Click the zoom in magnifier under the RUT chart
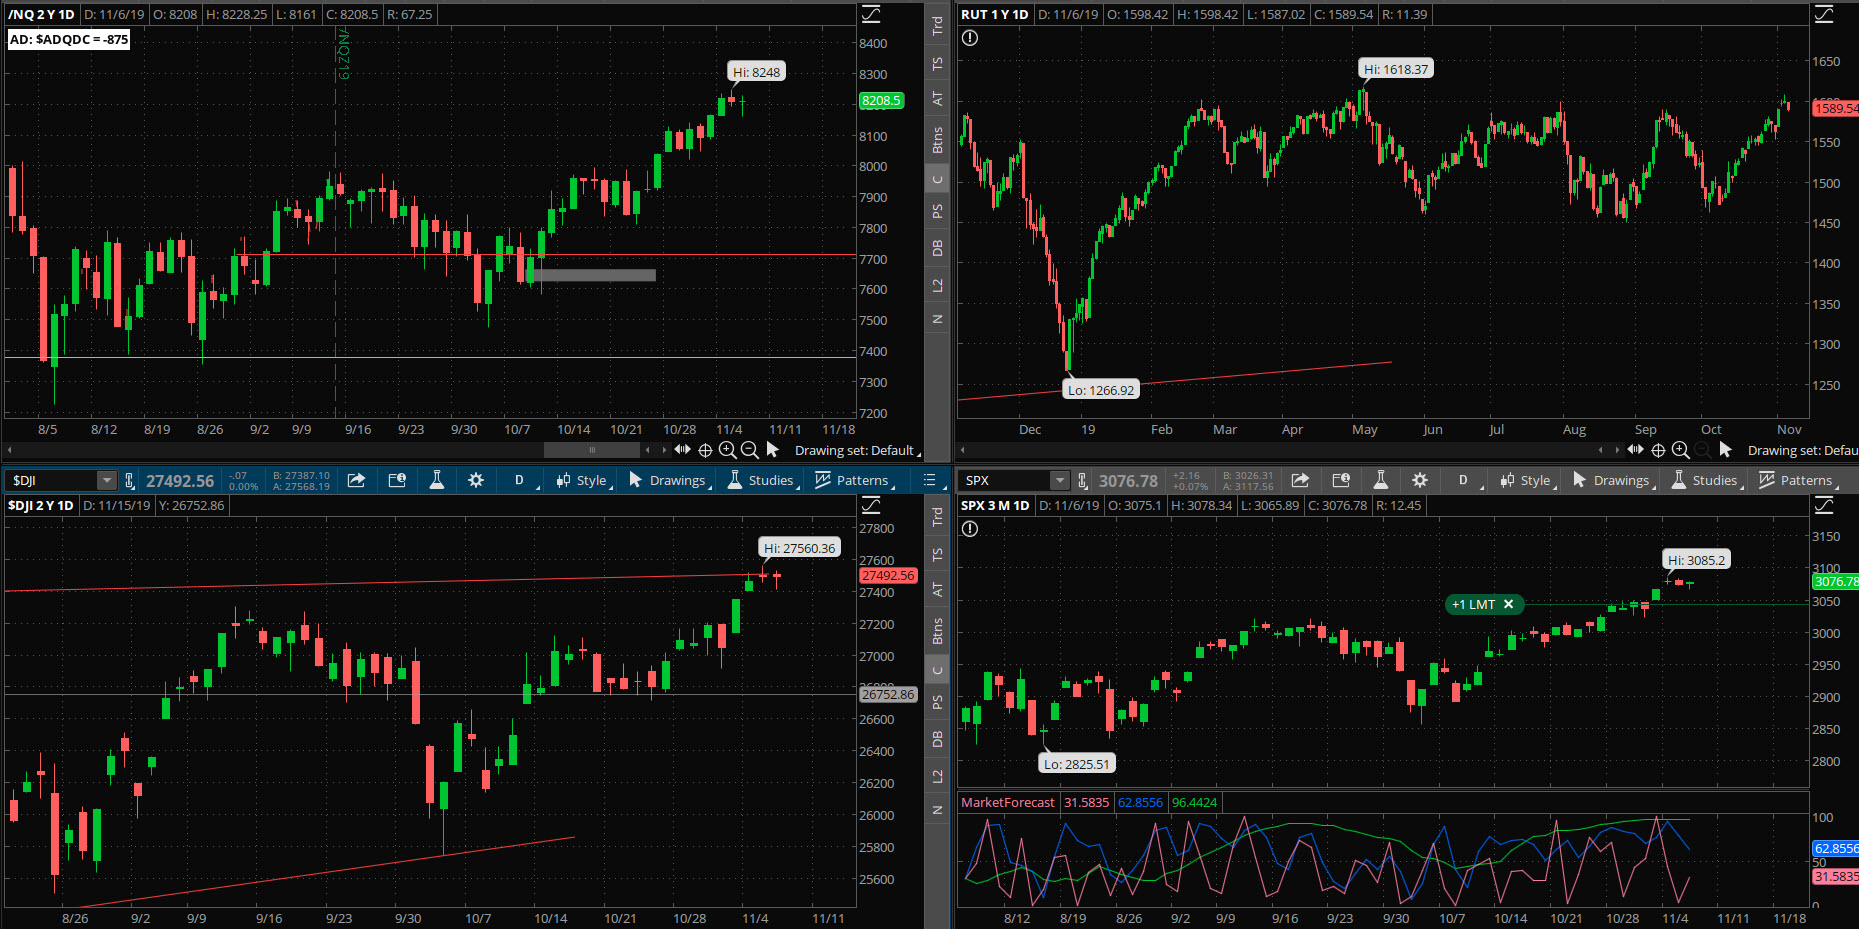The width and height of the screenshot is (1859, 929). click(1680, 450)
